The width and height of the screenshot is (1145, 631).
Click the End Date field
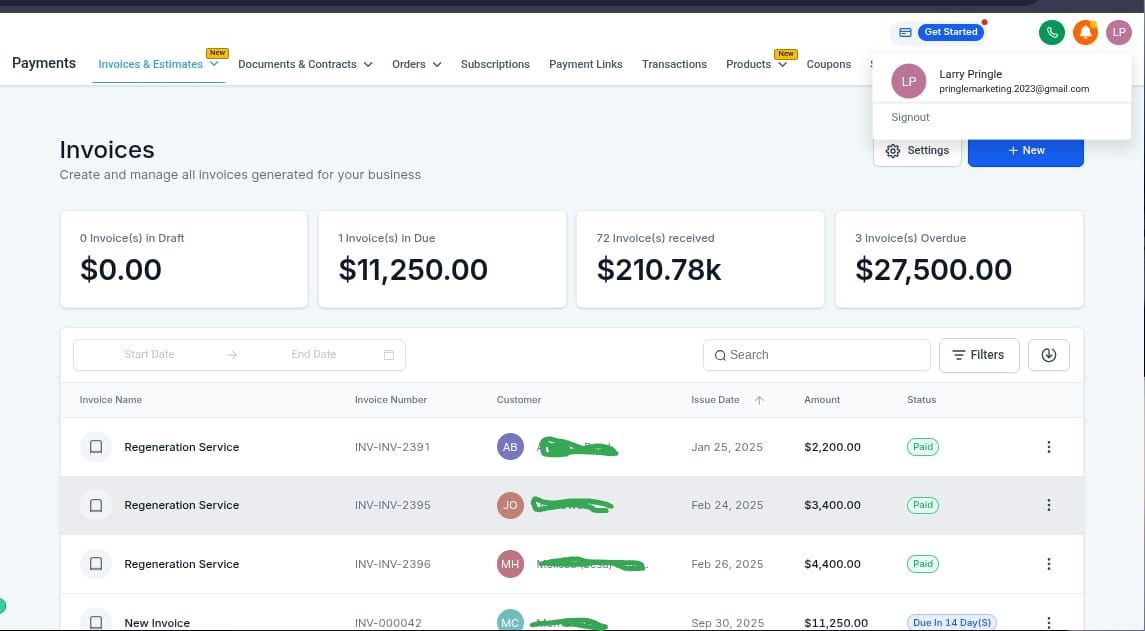tap(314, 355)
